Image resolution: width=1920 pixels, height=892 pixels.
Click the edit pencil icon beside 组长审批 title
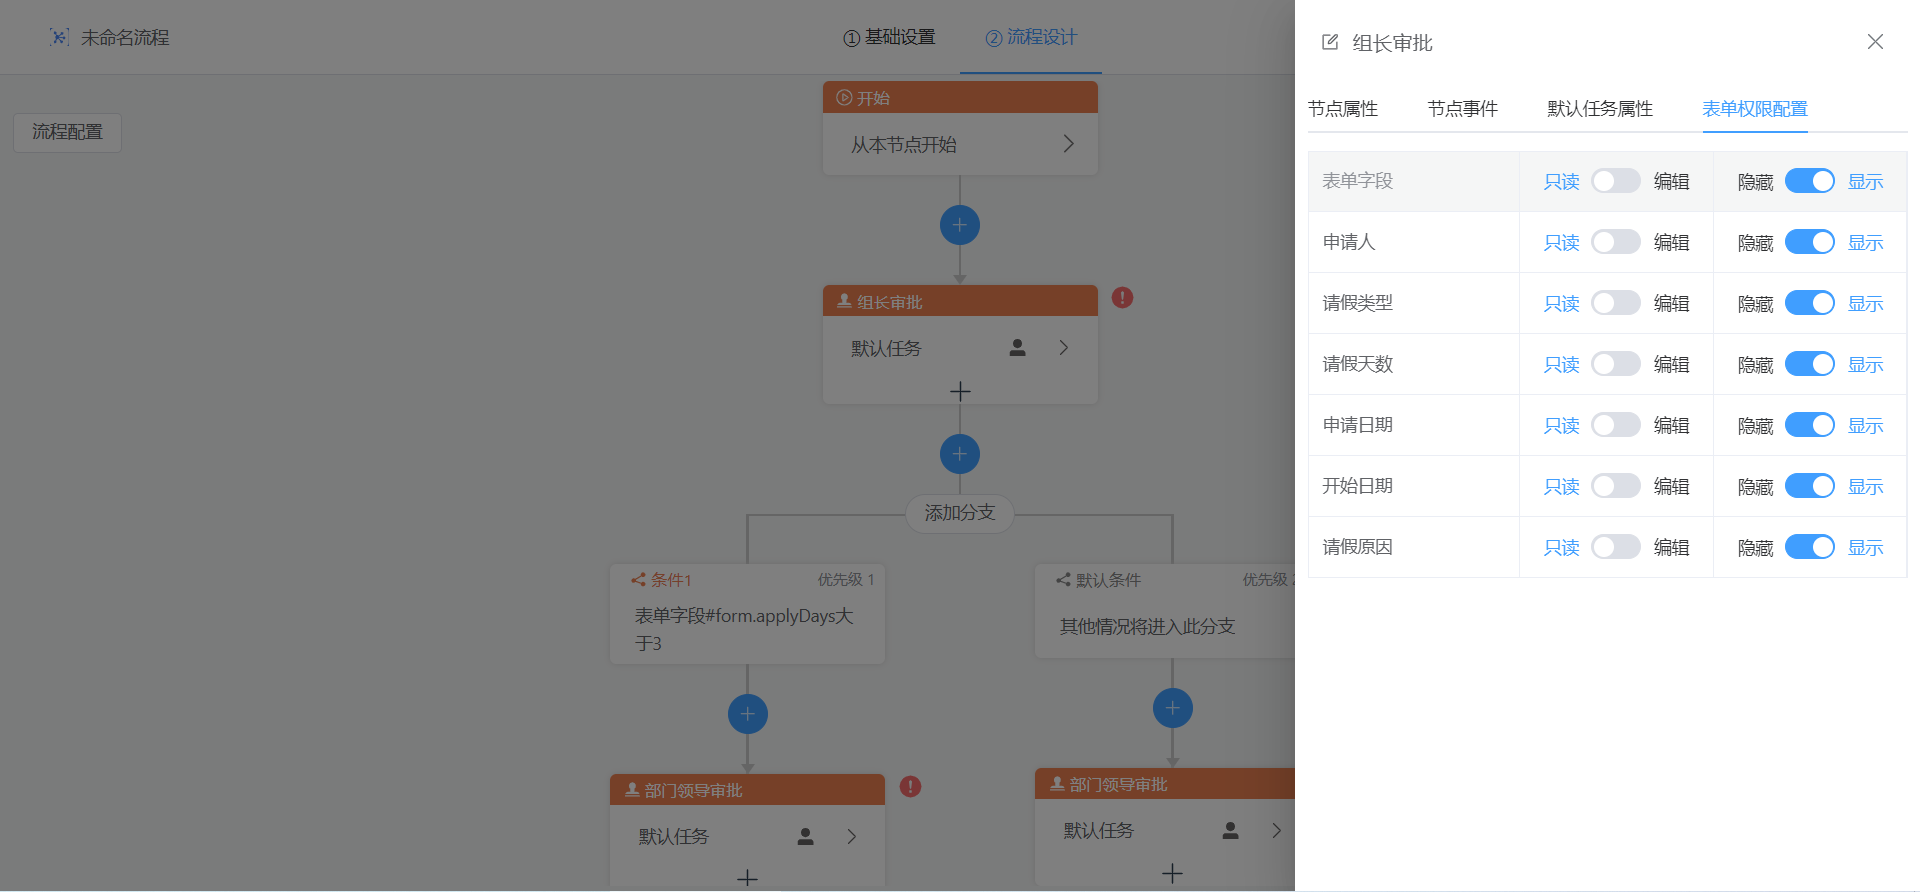[1330, 42]
